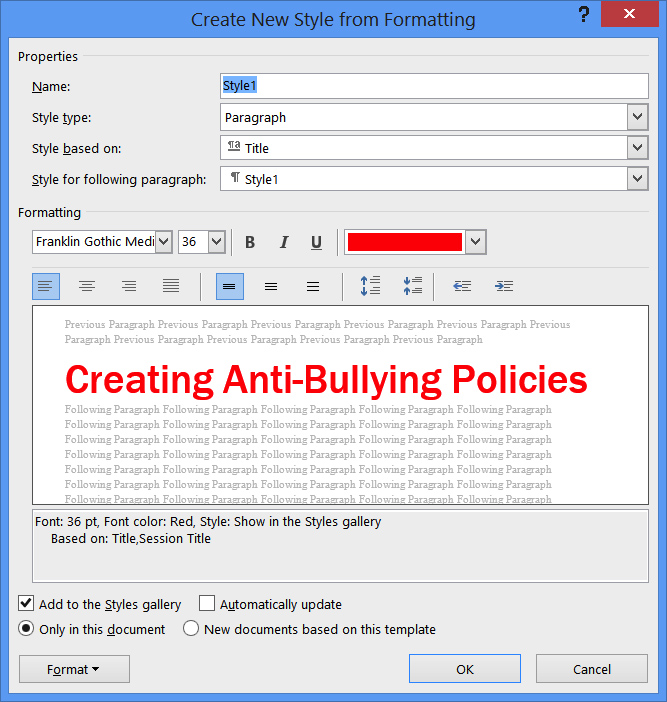
Task: Select New documents based on this template
Action: (191, 629)
